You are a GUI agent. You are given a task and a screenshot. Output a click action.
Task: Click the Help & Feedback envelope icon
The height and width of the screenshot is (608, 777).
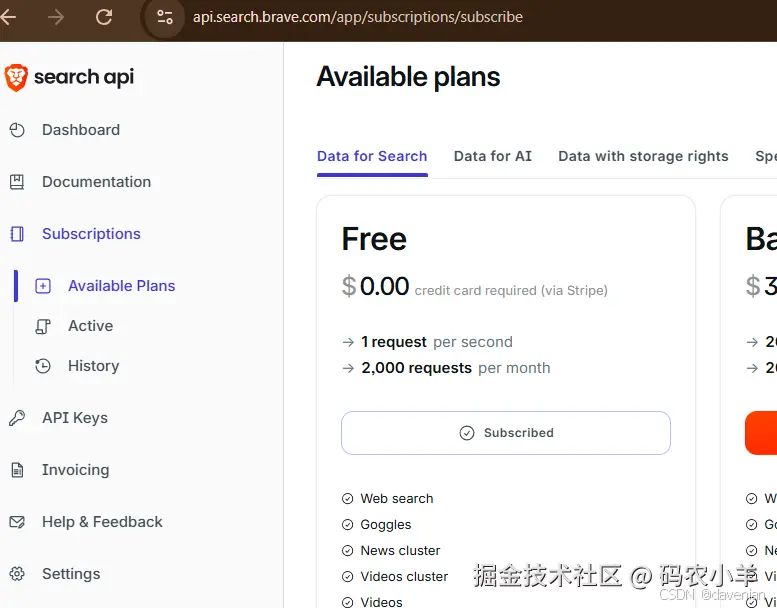[x=17, y=522]
